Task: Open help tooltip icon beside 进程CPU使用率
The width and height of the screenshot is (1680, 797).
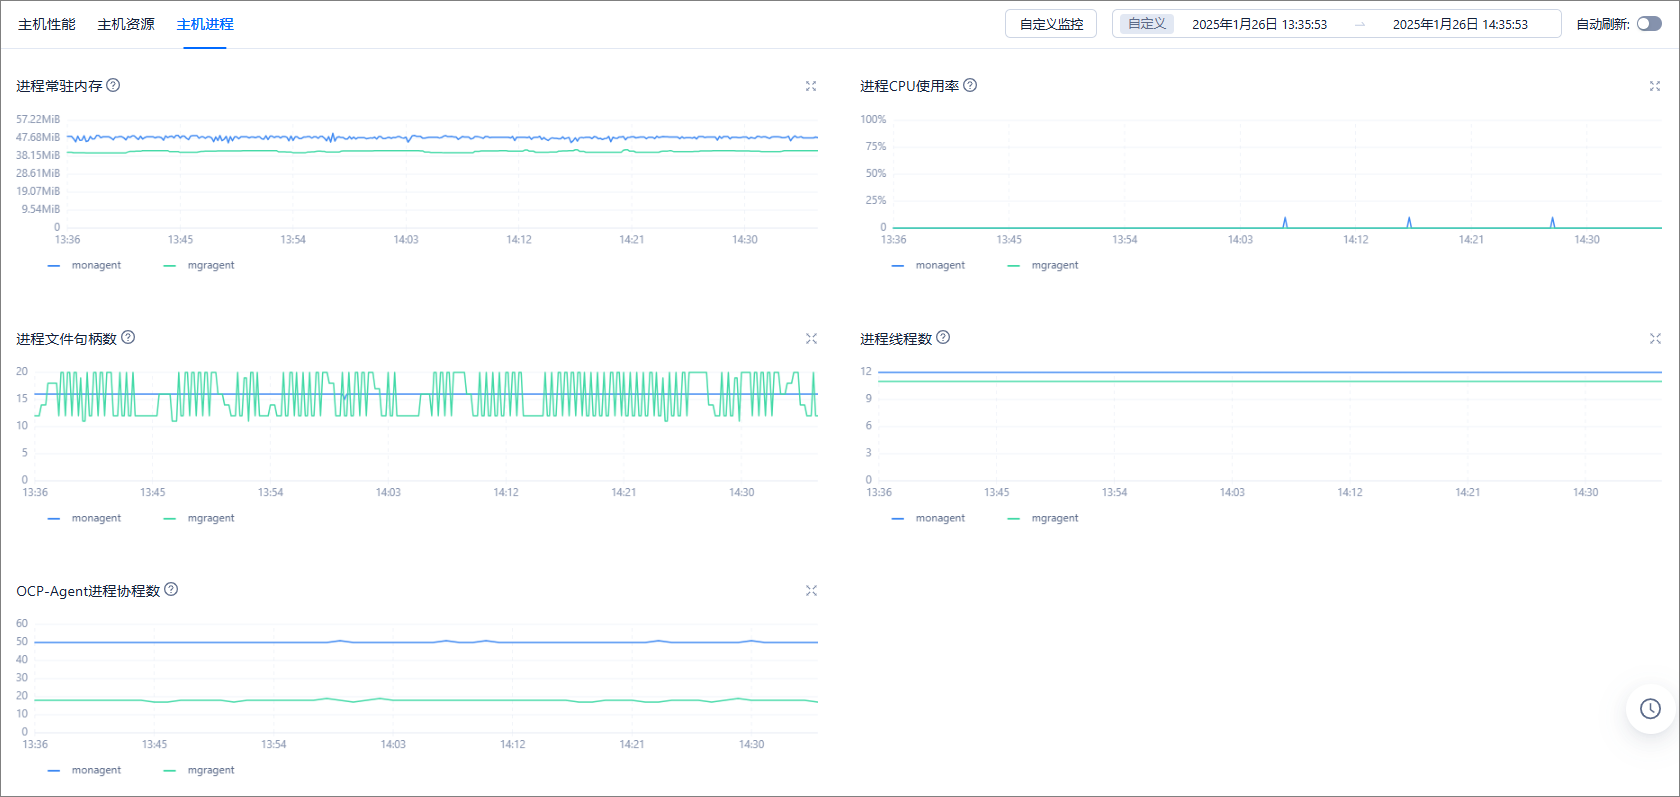Action: coord(970,85)
